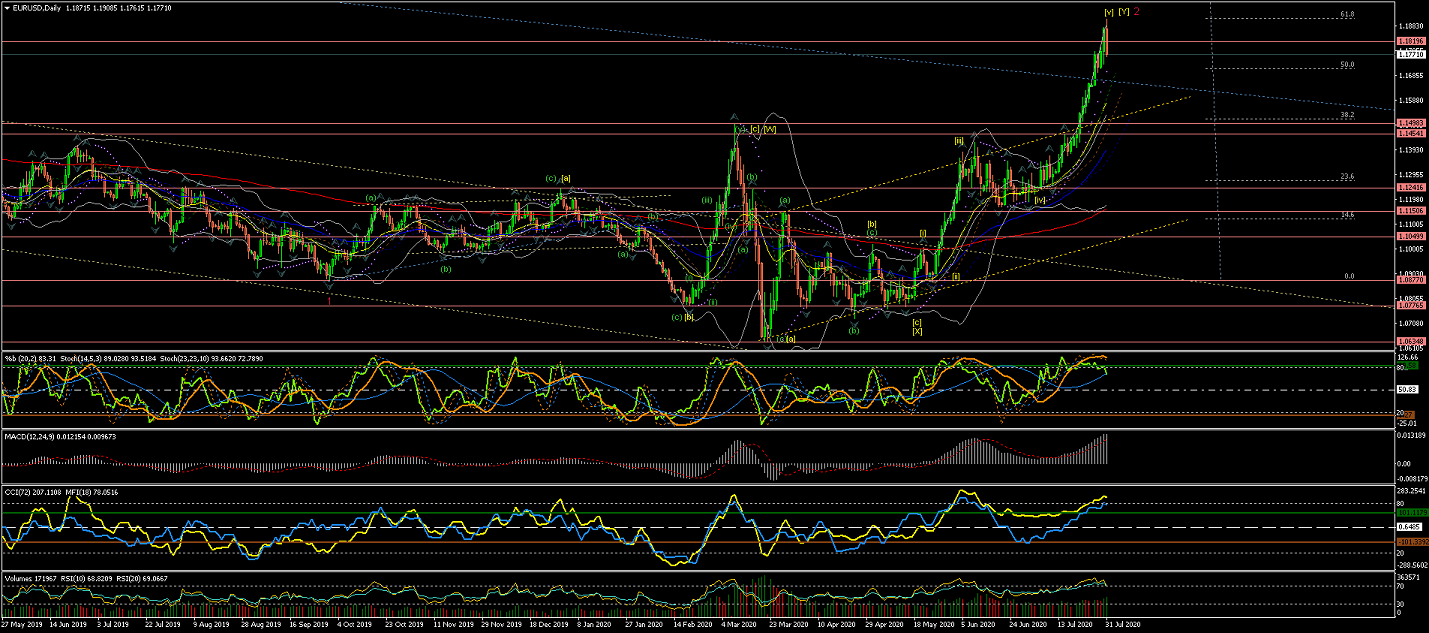
Task: Click the 1.11506 price level tag
Action: pos(1411,211)
